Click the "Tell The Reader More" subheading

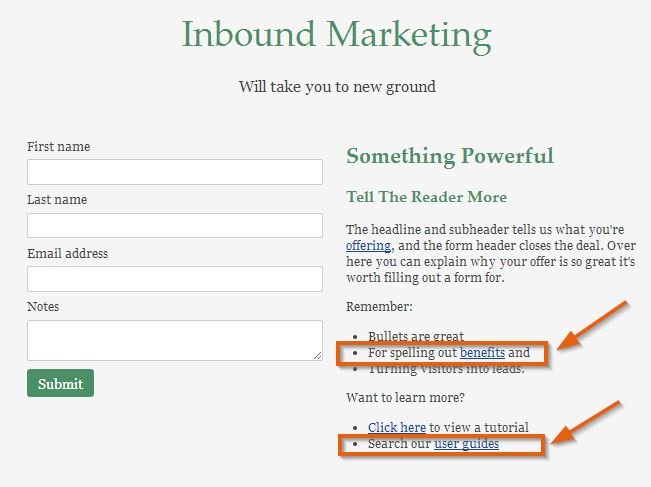pos(426,197)
